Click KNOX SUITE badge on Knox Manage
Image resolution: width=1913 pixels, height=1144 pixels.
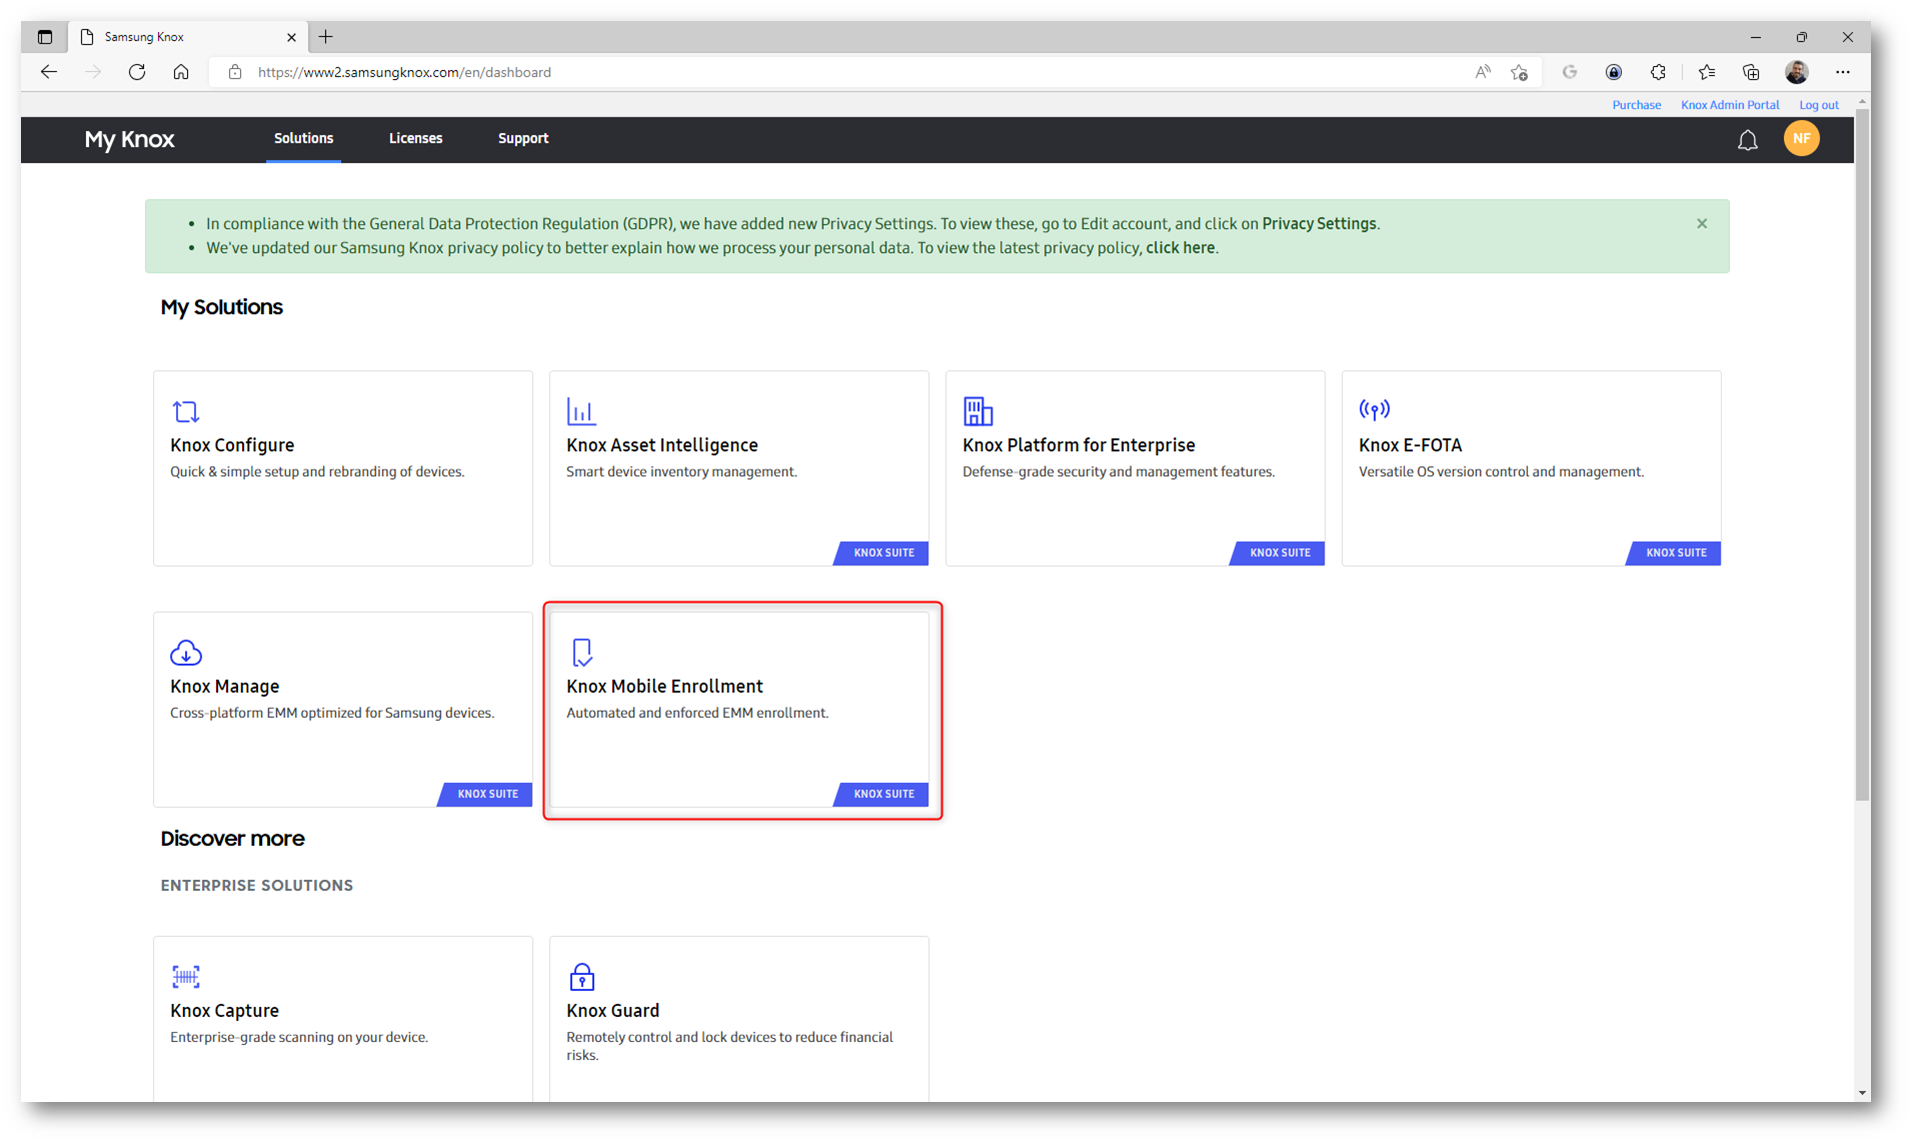486,794
